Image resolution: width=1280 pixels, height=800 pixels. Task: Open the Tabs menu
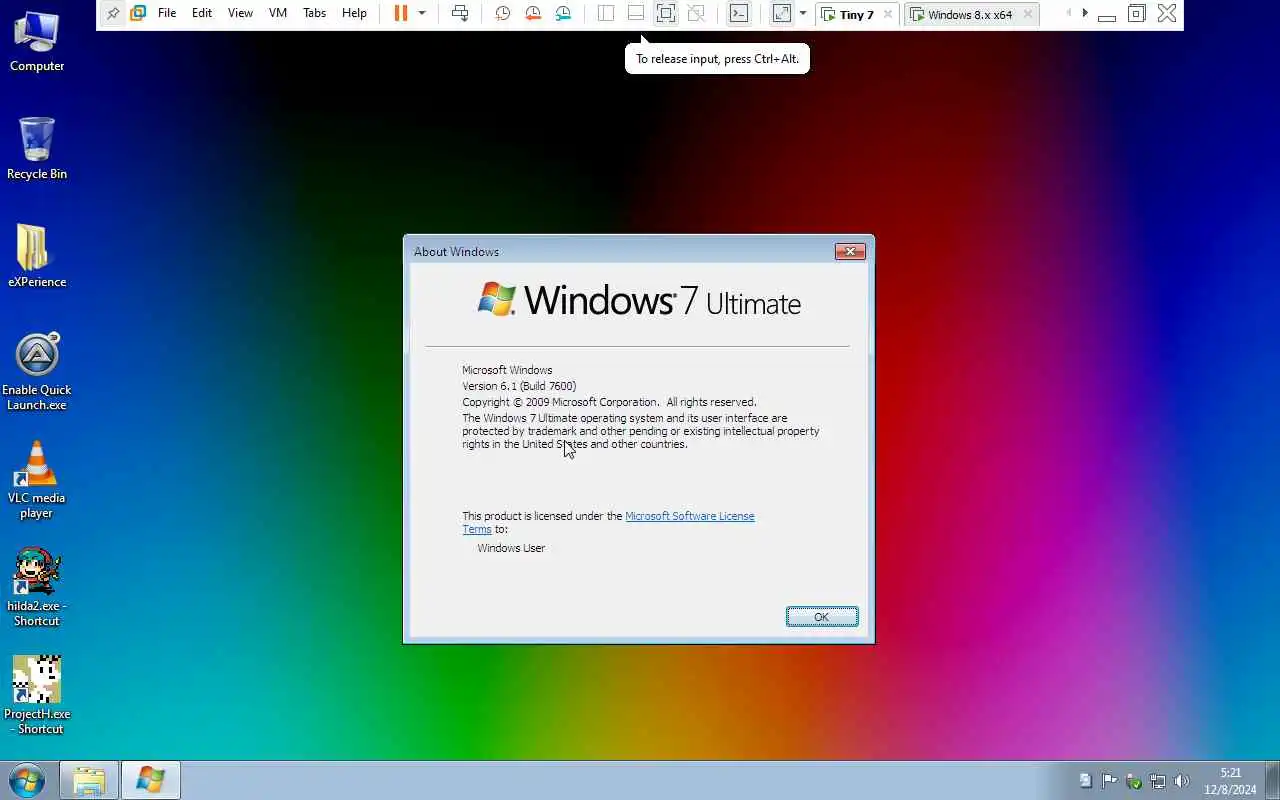point(315,13)
